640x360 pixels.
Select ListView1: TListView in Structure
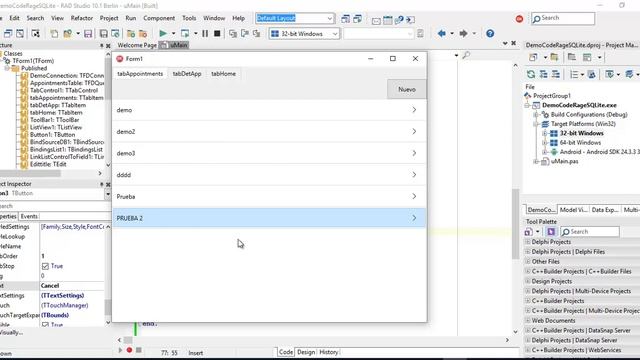click(56, 127)
